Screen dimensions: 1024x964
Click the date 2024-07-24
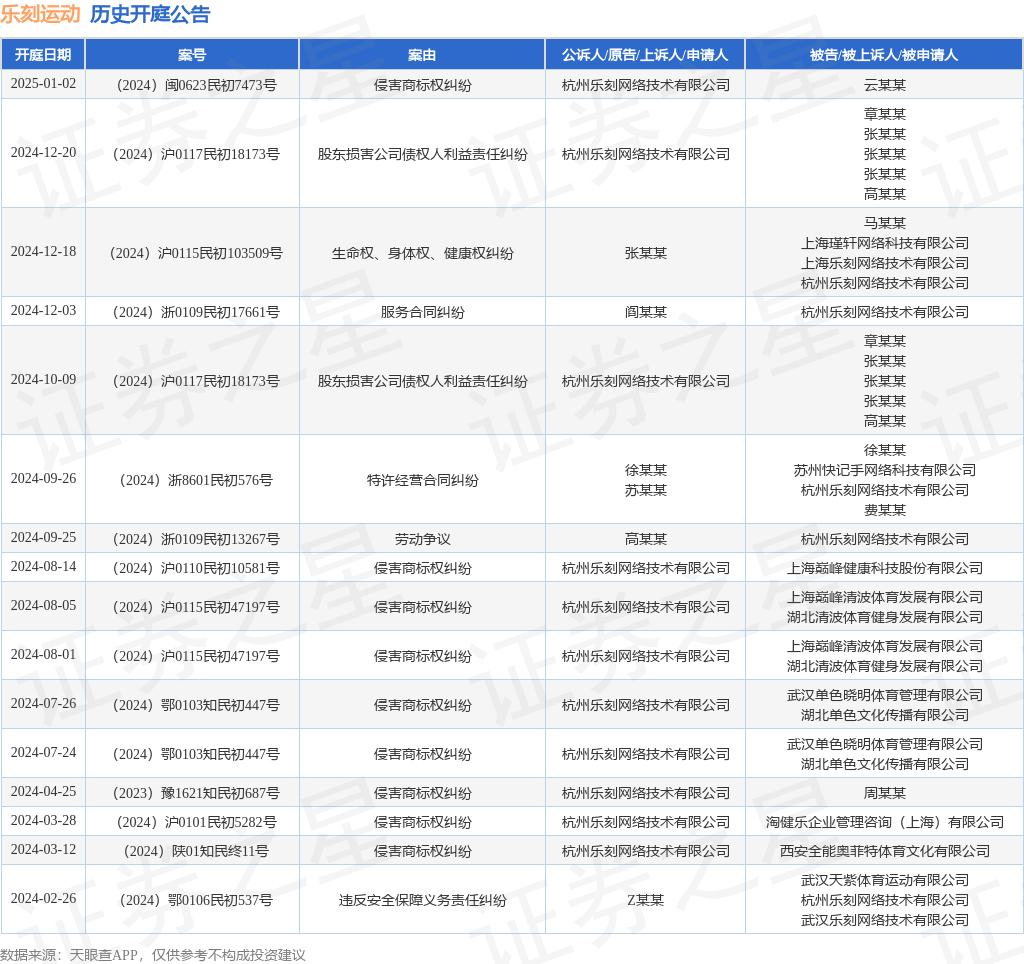(x=43, y=752)
